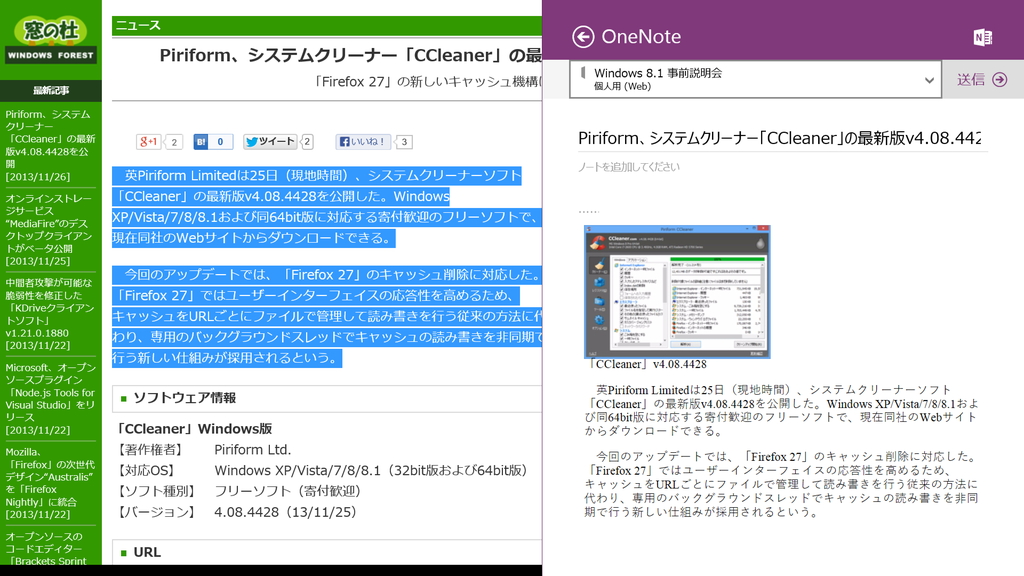The width and height of the screenshot is (1024, 576).
Task: Open the 最新記事 sidebar heading
Action: [51, 91]
